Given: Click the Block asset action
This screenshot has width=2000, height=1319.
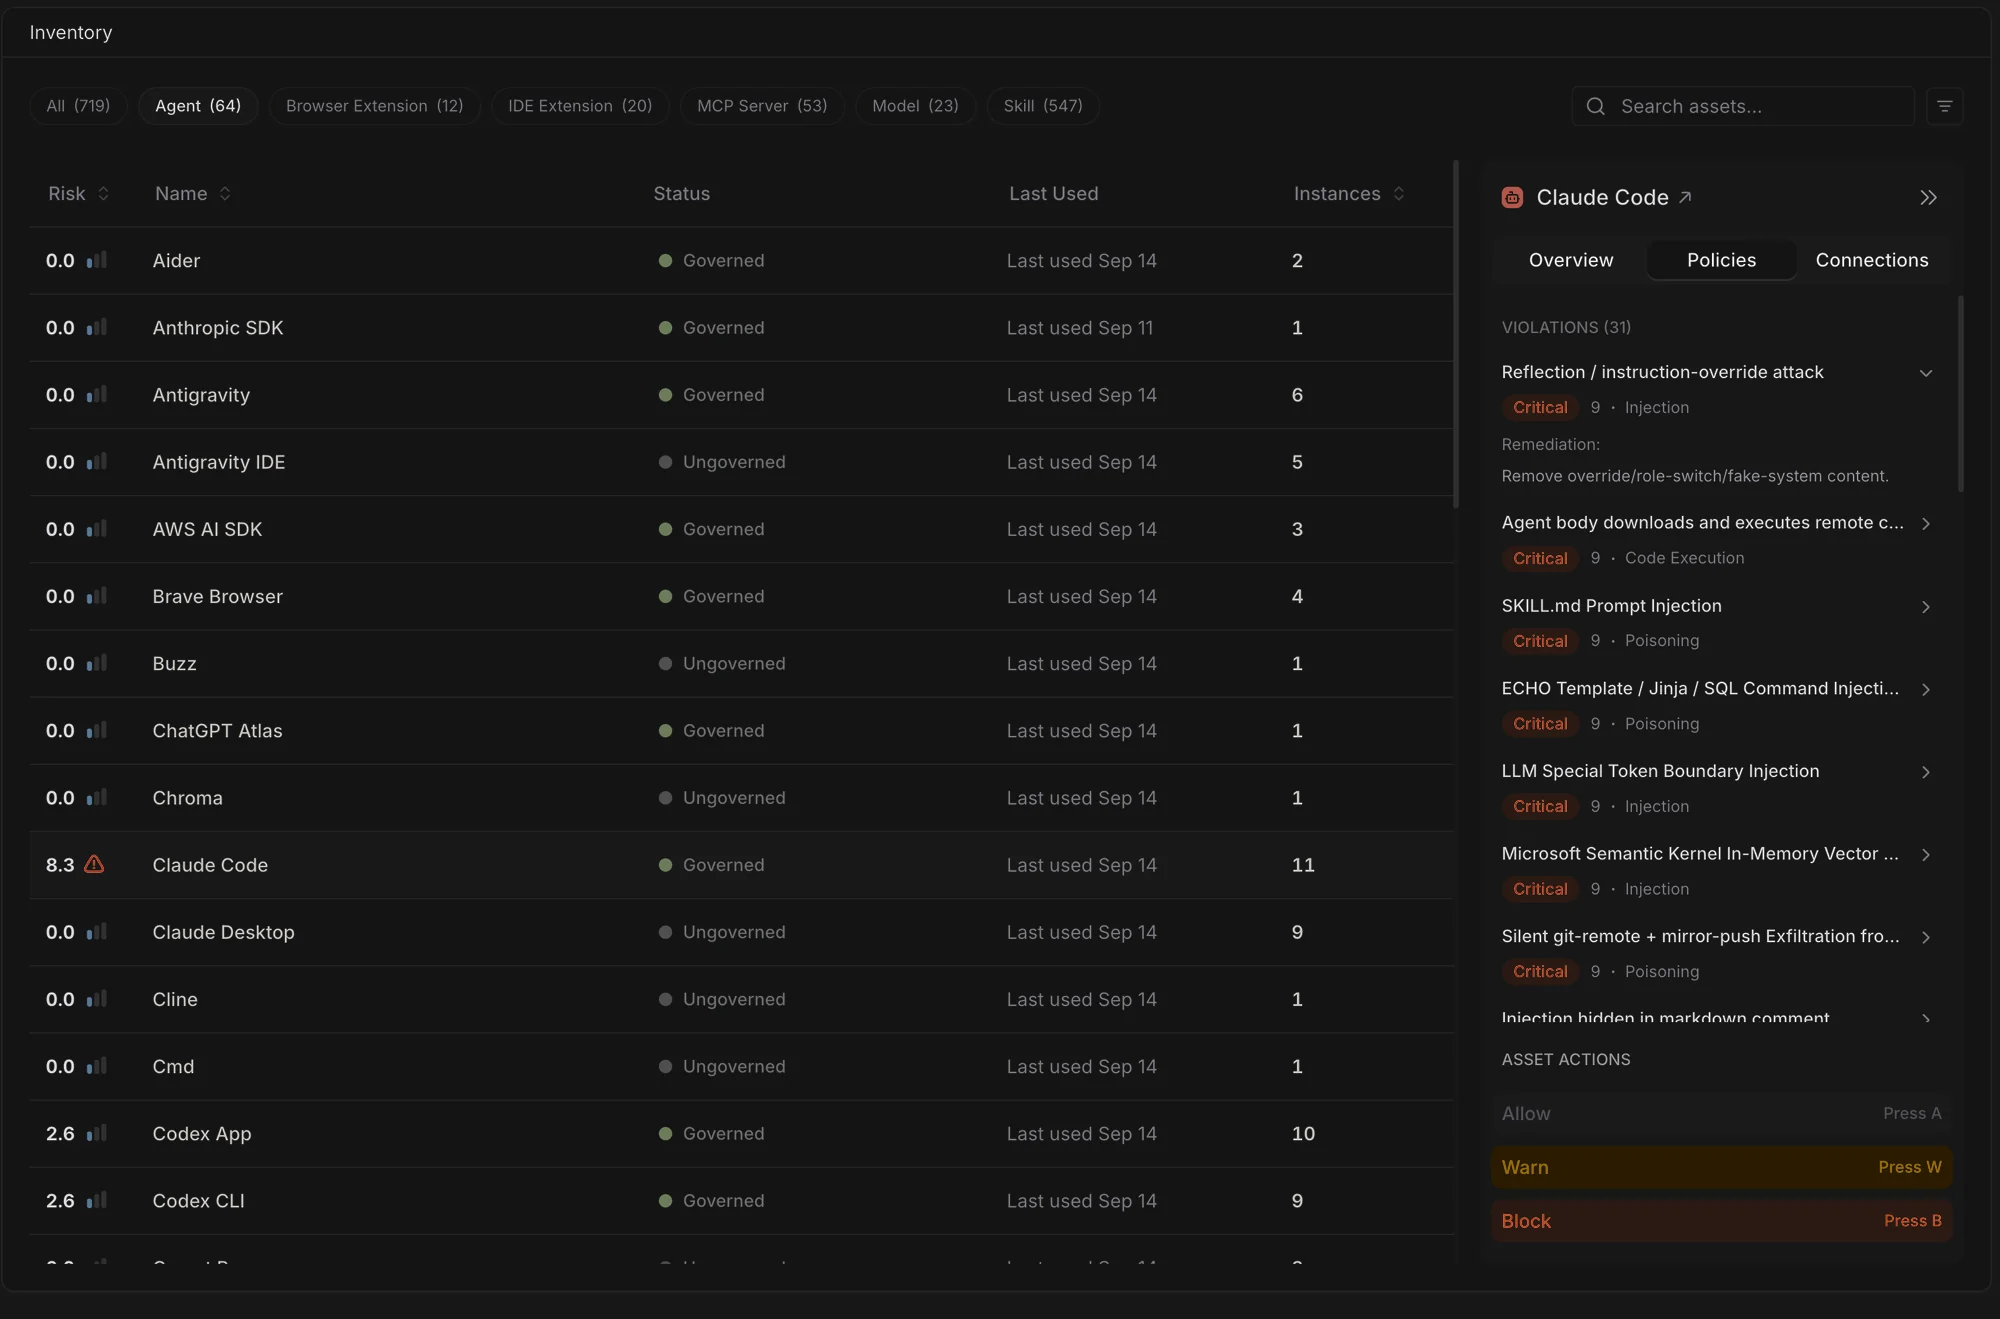Looking at the screenshot, I should pyautogui.click(x=1721, y=1221).
